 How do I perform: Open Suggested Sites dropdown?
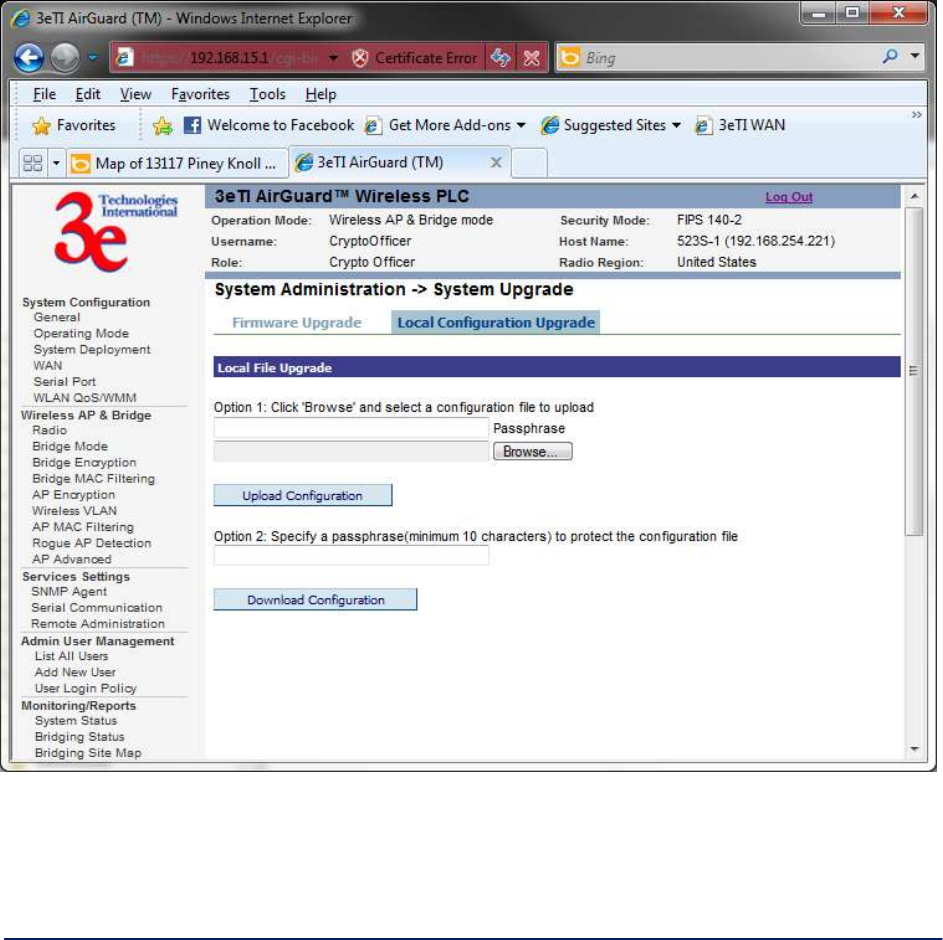611,125
